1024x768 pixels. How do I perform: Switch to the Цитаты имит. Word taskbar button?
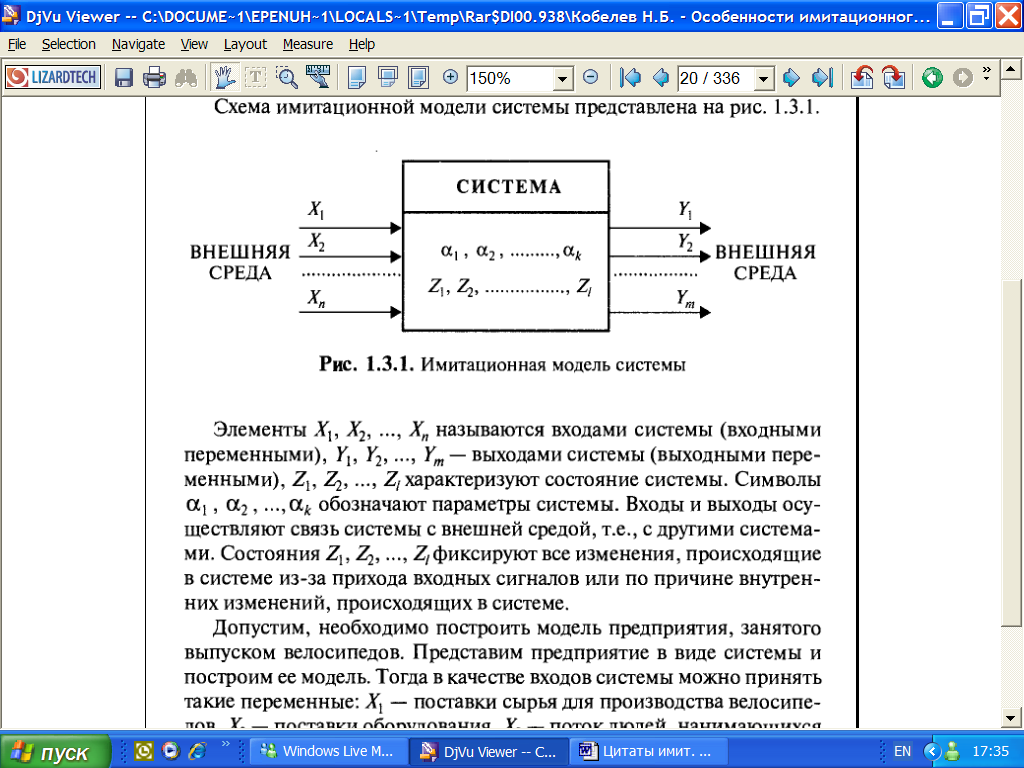pos(649,752)
